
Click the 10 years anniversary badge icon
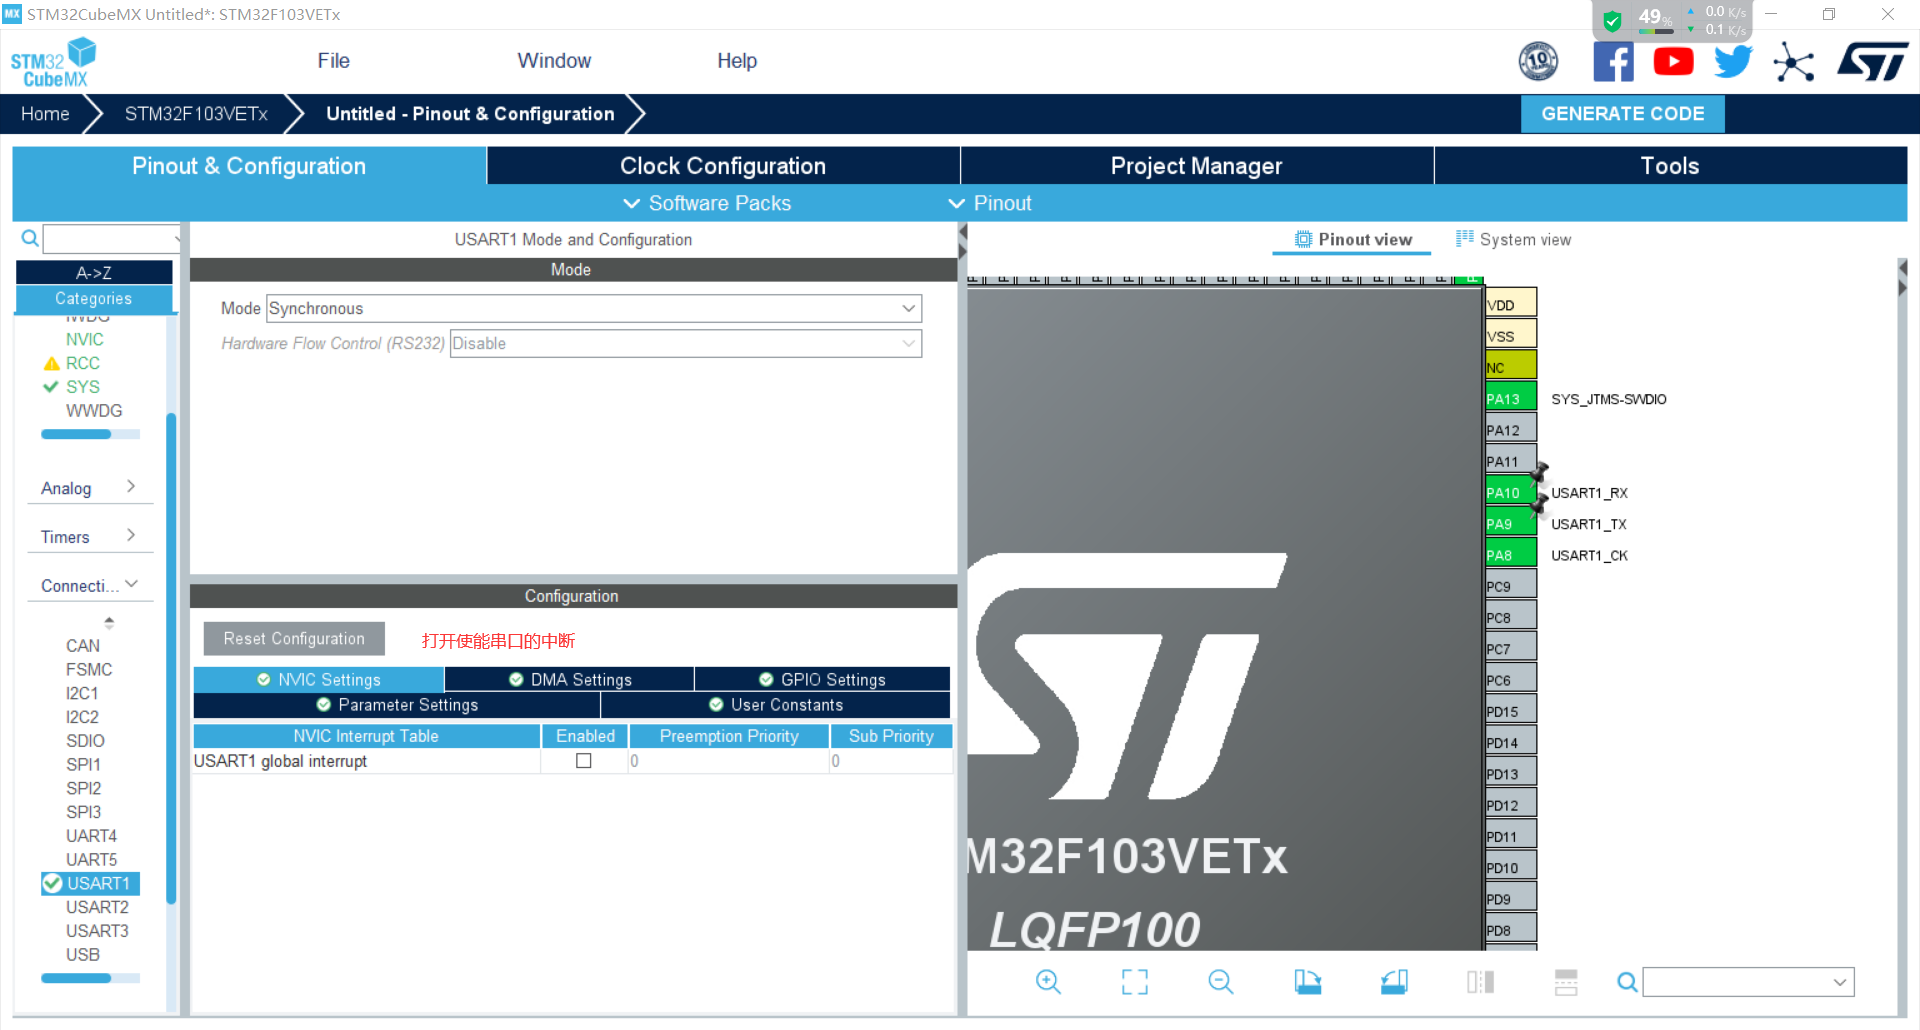pos(1538,62)
